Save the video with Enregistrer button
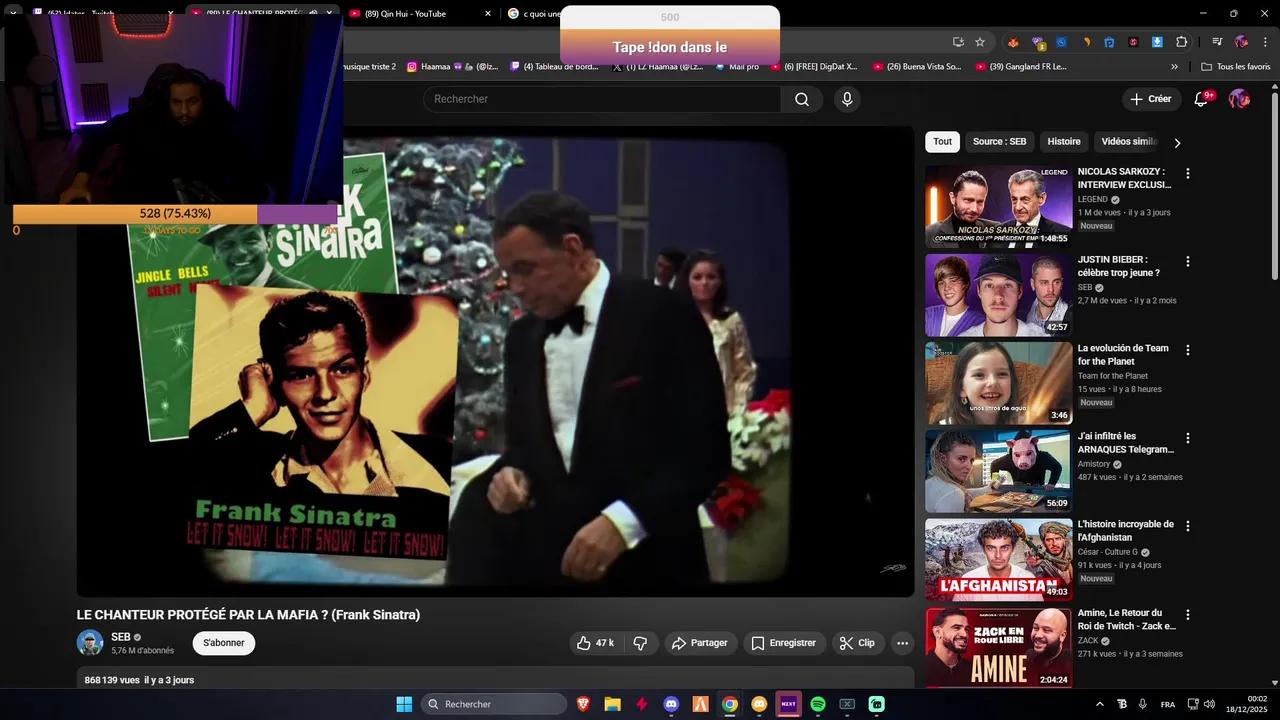Screen dimensions: 1280x720 784,643
